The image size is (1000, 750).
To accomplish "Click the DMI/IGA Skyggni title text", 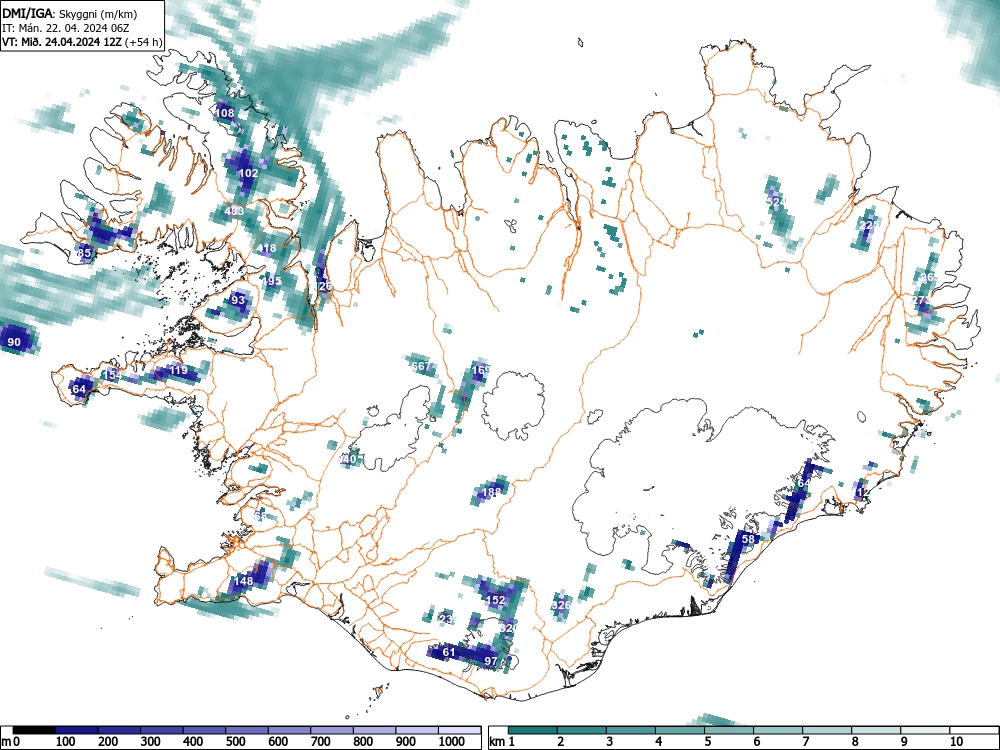I will coord(70,13).
